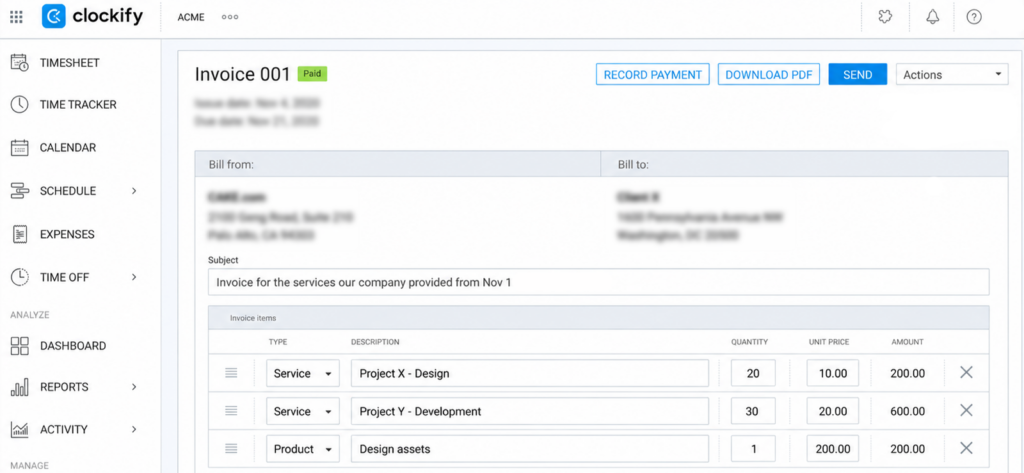Click the ACME workspace name

[x=191, y=17]
